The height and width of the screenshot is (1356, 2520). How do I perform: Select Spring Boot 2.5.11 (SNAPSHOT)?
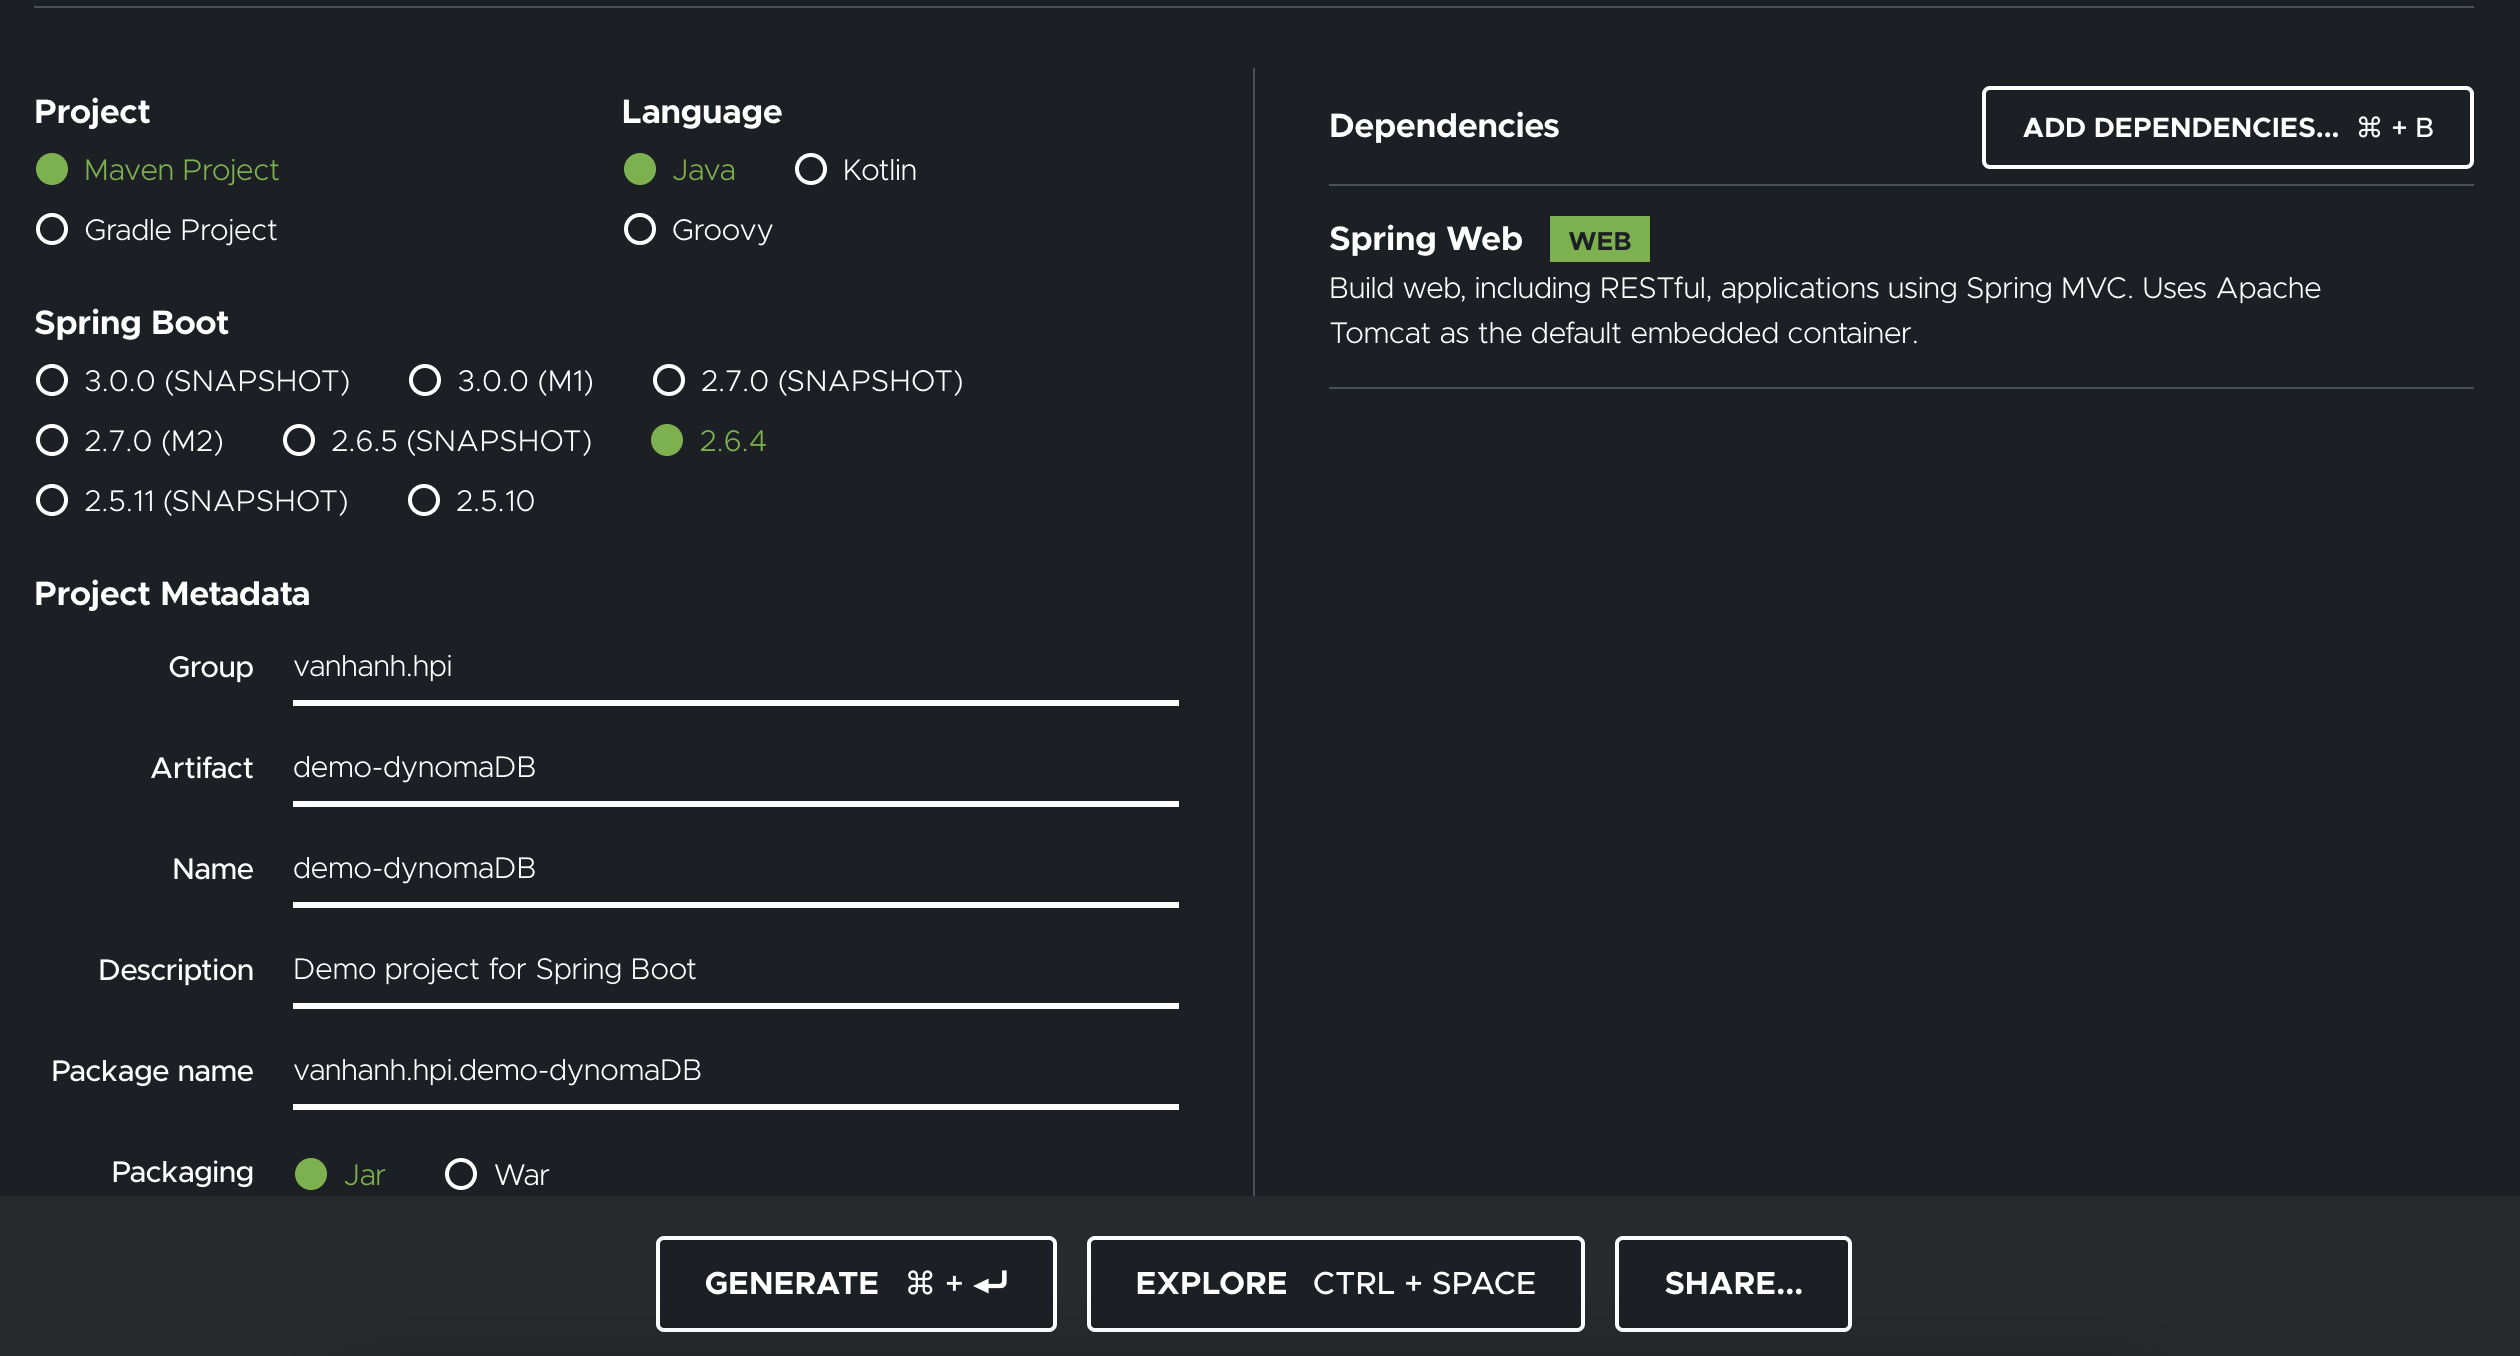pyautogui.click(x=52, y=501)
